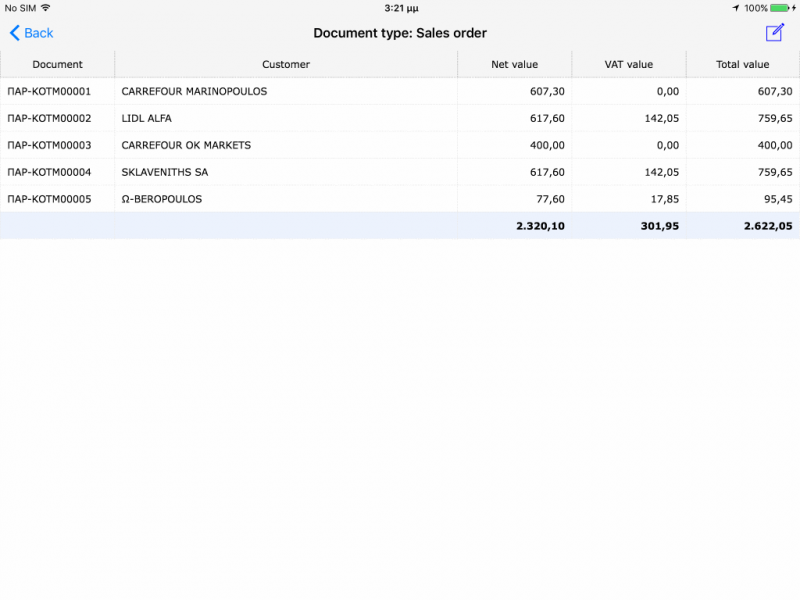
Task: Sort by the Customer column header
Action: pos(286,64)
